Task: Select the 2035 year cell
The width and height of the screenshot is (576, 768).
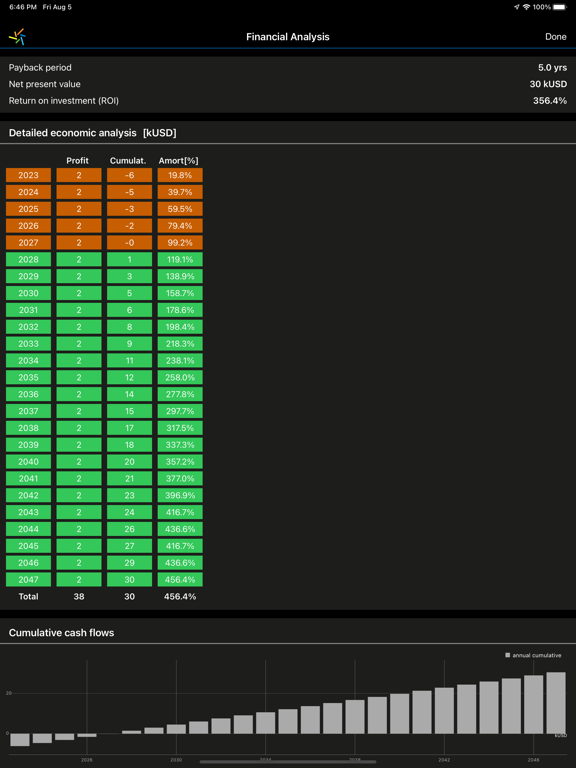Action: [28, 377]
